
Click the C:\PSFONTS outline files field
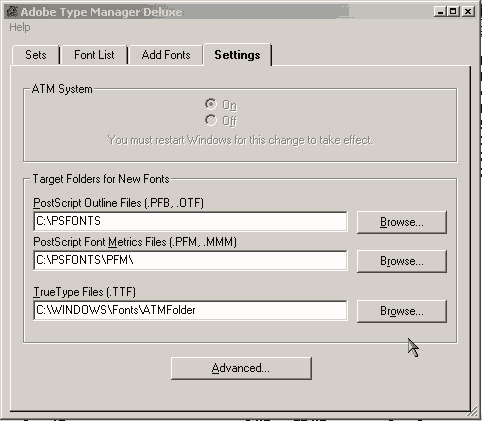click(x=190, y=221)
